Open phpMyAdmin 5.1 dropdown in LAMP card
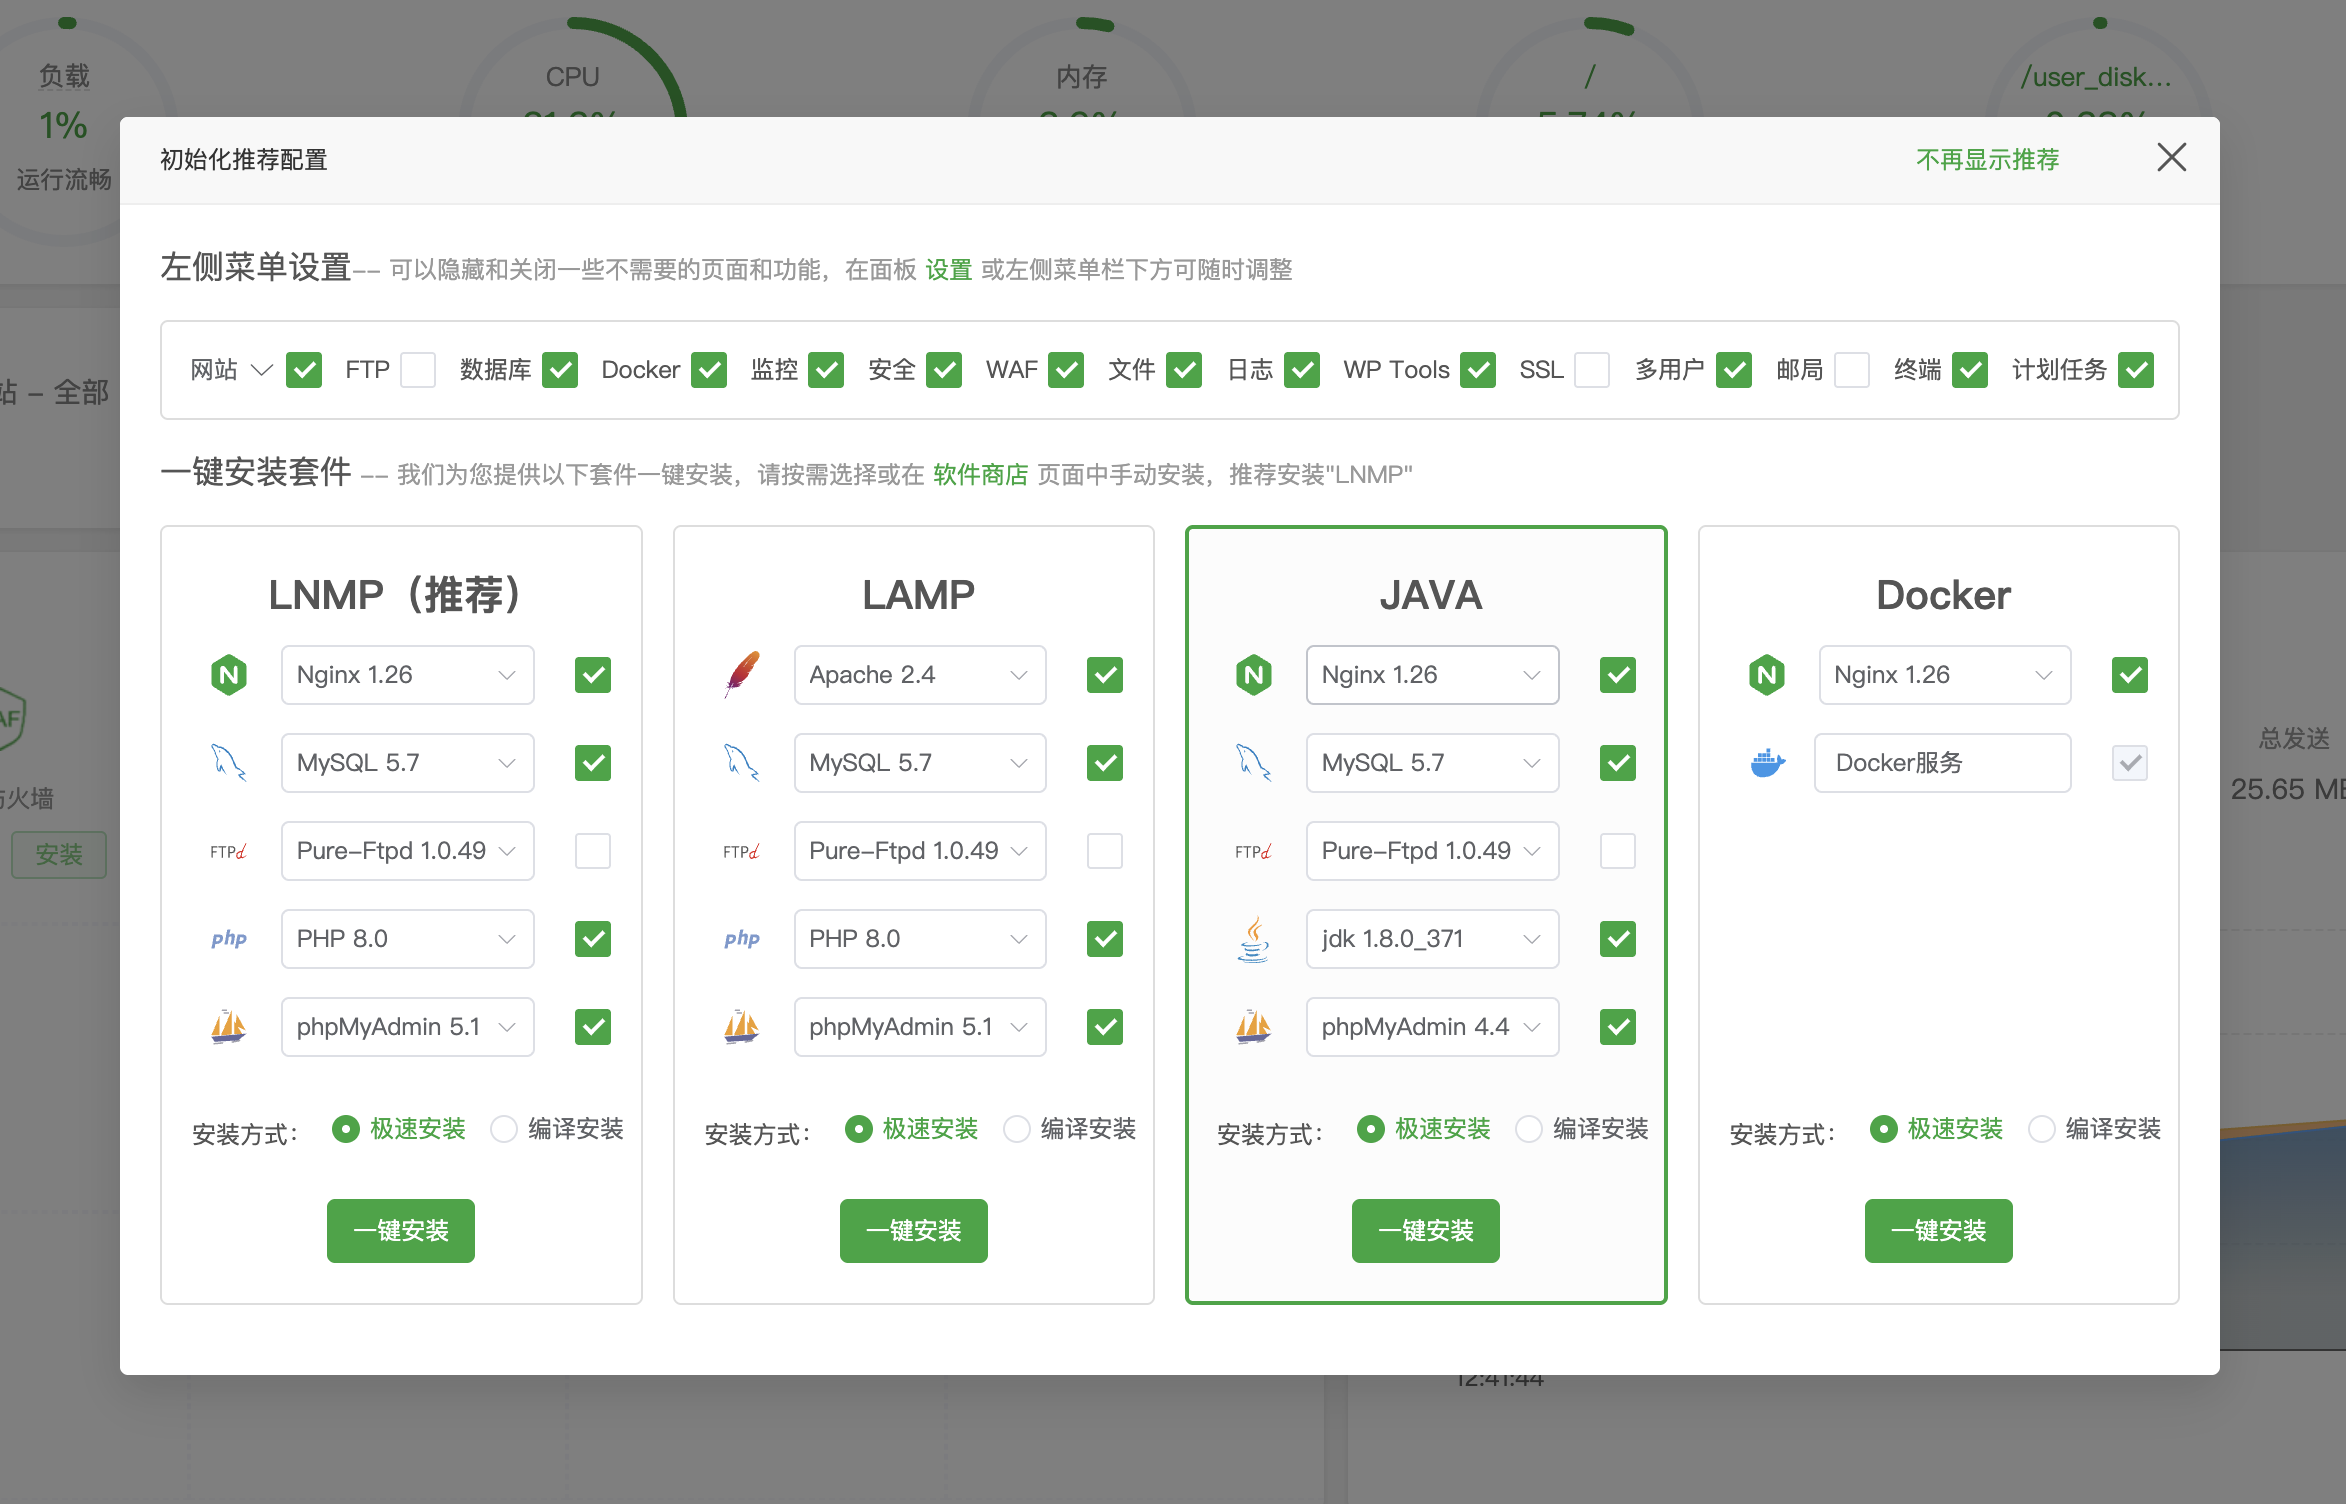Screen dimensions: 2346x1504 click(x=920, y=1027)
